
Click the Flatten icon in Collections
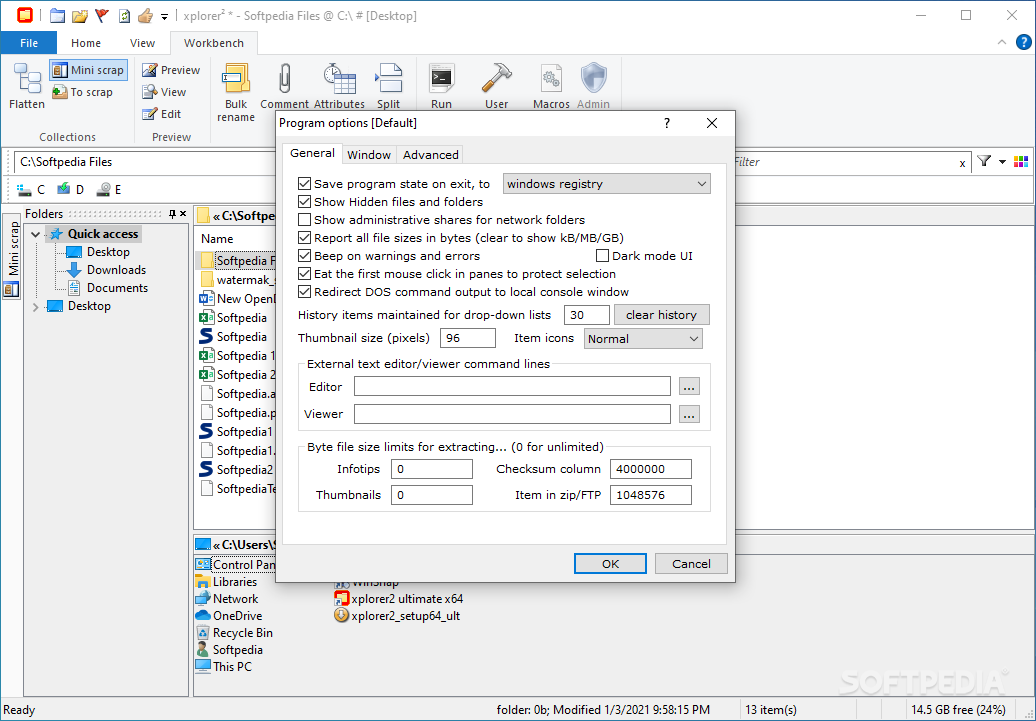pyautogui.click(x=27, y=79)
